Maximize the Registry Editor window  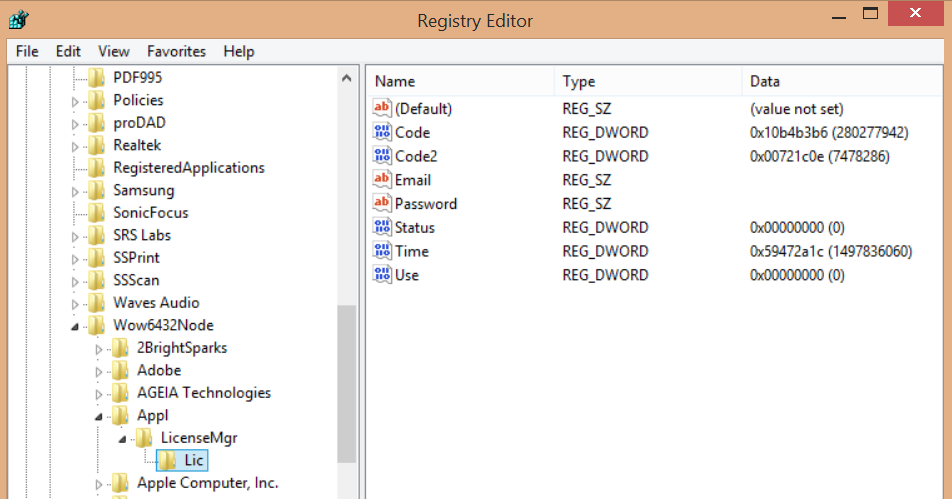click(871, 15)
